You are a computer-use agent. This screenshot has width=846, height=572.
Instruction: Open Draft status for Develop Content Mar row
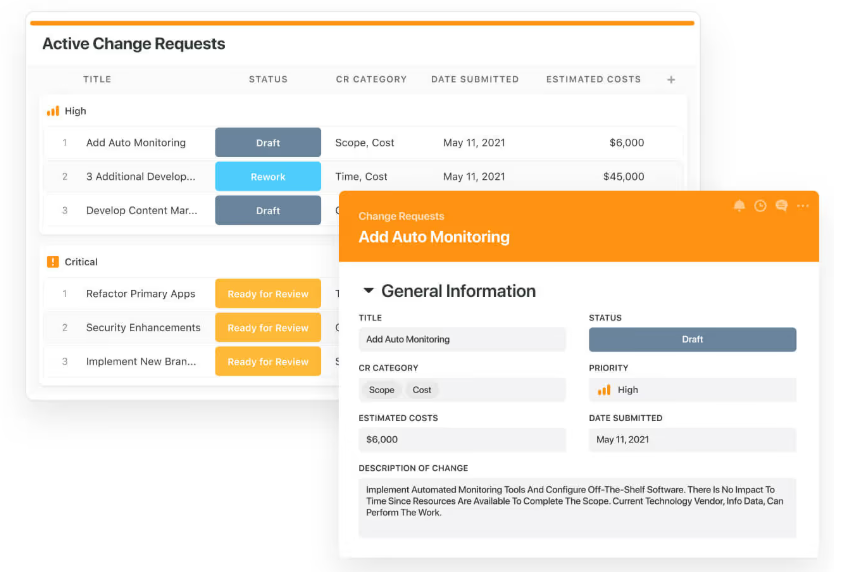tap(268, 210)
